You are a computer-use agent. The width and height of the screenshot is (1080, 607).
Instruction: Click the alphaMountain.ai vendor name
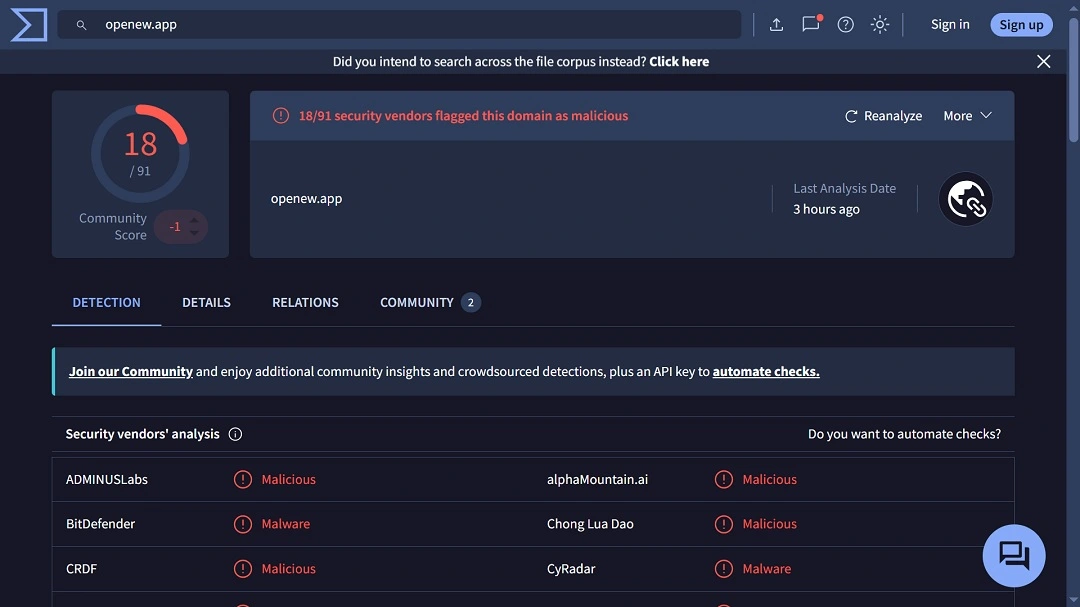pyautogui.click(x=597, y=480)
